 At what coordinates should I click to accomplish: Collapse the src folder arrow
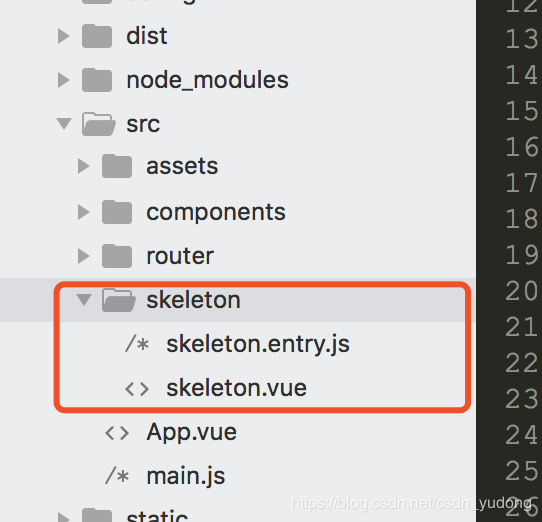[x=64, y=124]
